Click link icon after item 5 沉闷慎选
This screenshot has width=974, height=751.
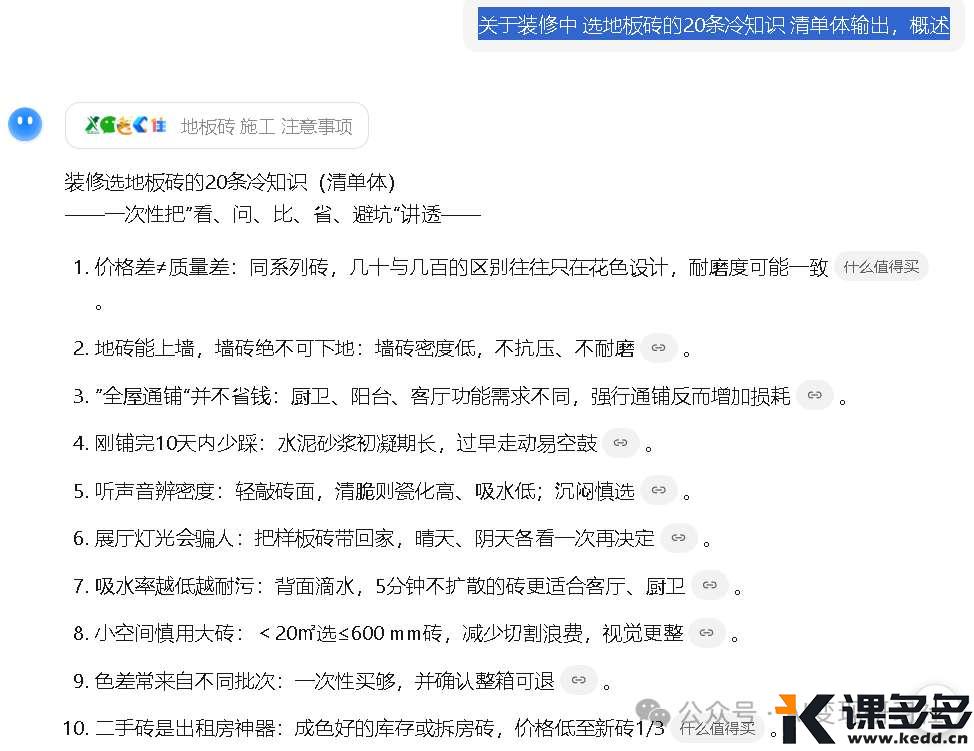657,490
